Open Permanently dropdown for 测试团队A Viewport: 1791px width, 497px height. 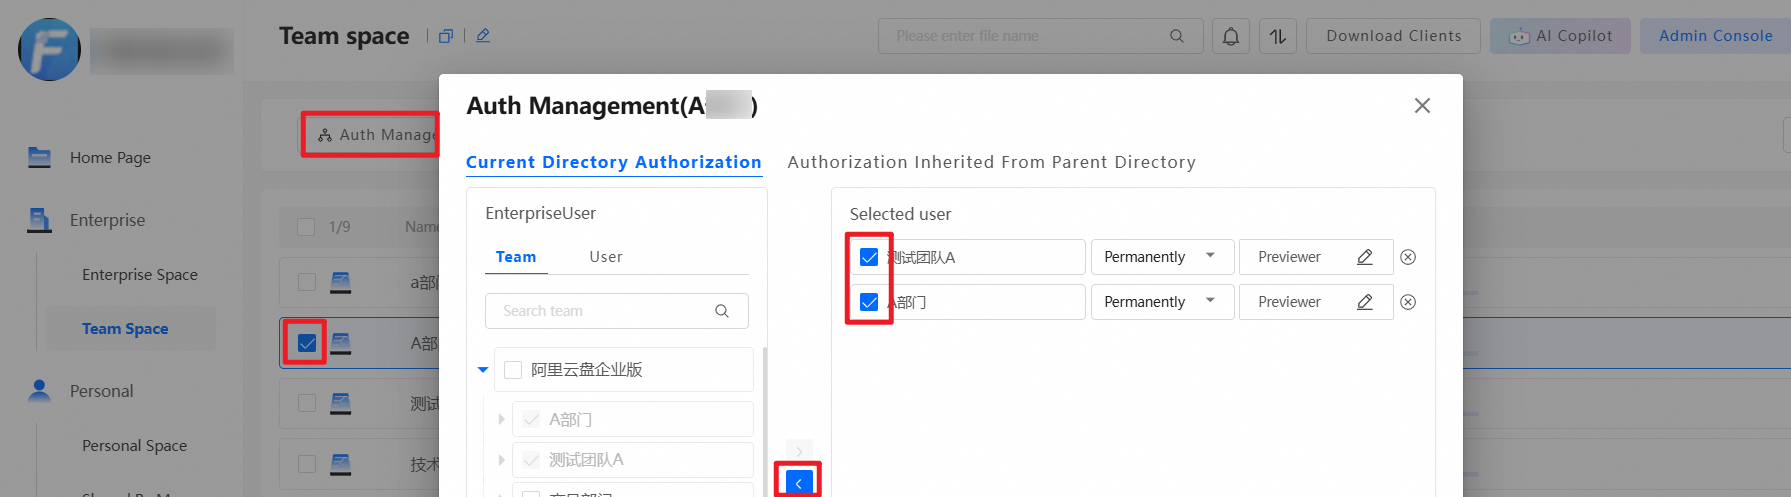point(1162,257)
